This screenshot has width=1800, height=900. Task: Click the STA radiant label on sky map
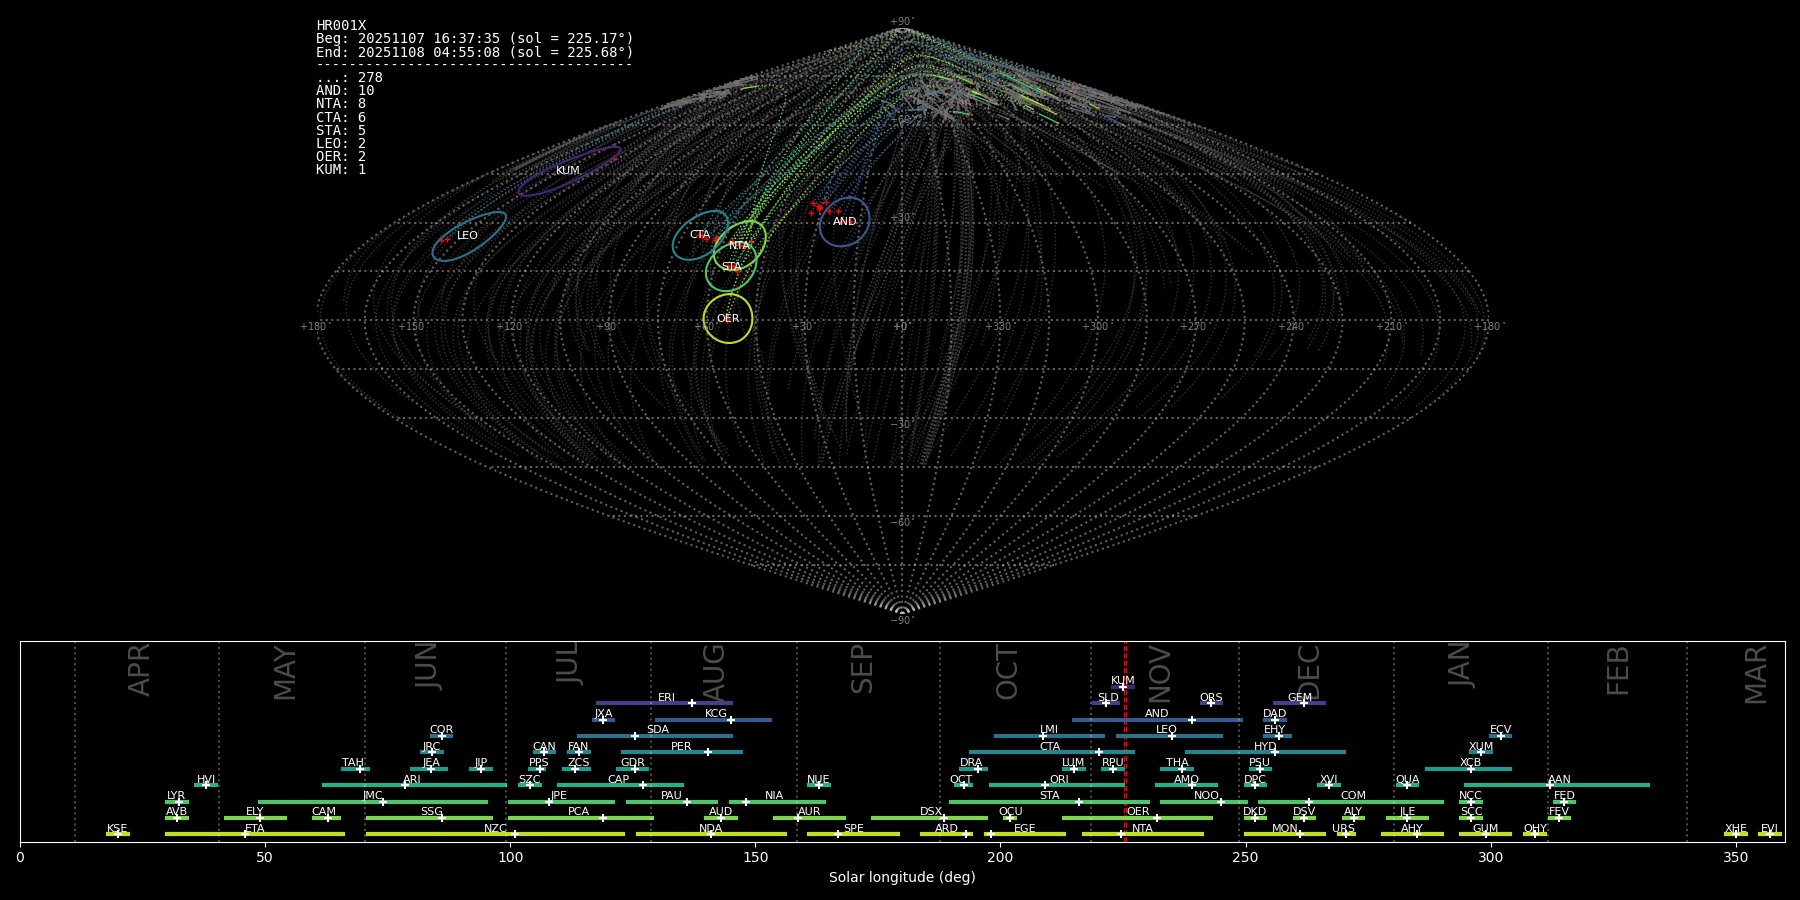(732, 267)
